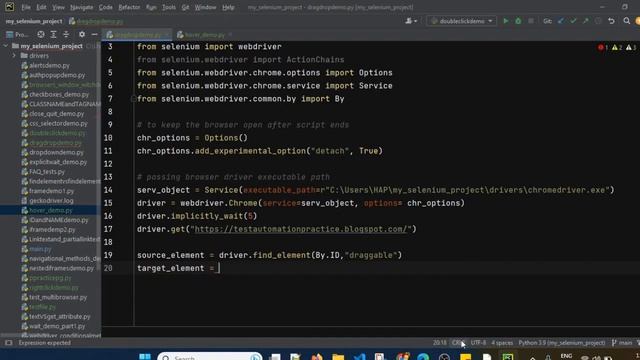The image size is (640, 360).
Task: Start debugging with the green bug icon
Action: [x=518, y=21]
